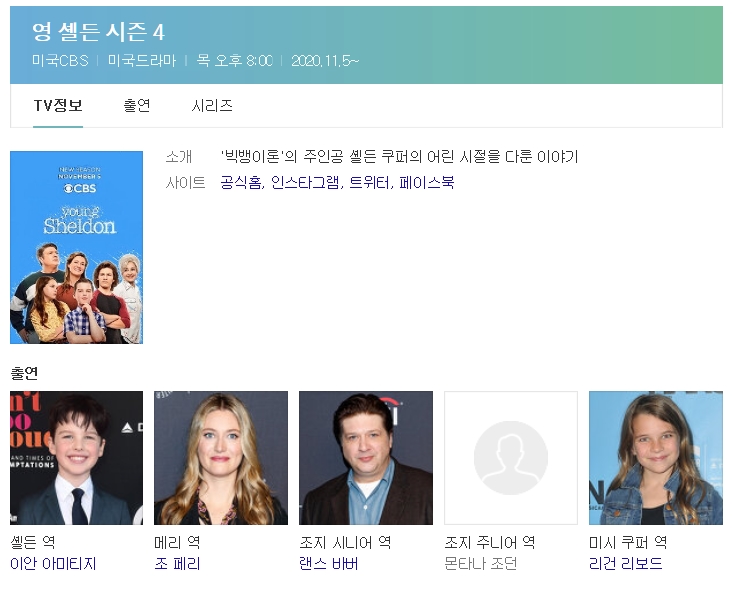This screenshot has width=732, height=598.
Task: Open the 메리 역 actress photo
Action: [221, 458]
